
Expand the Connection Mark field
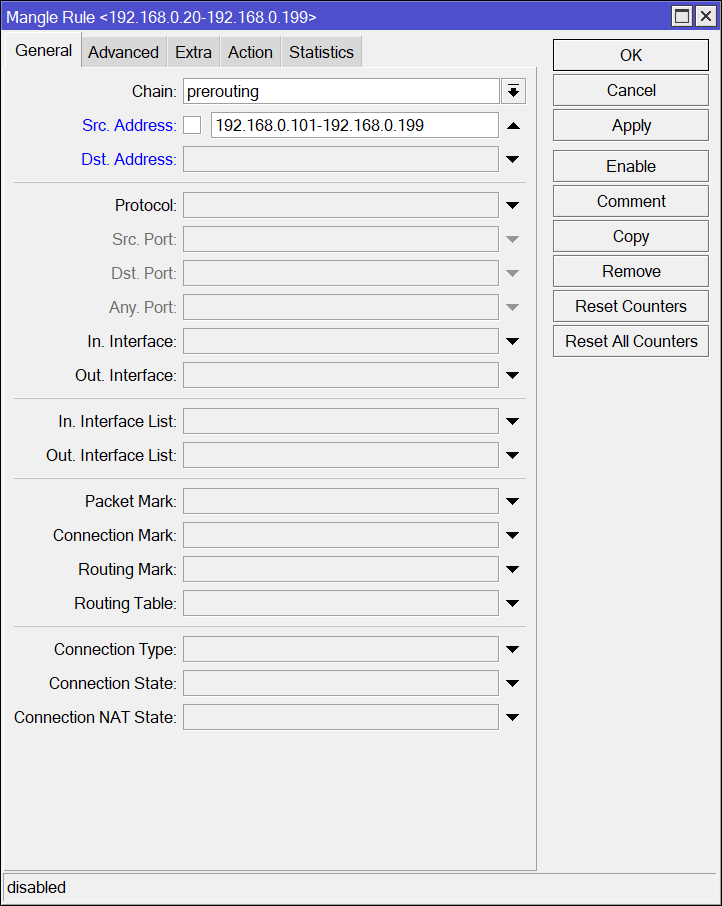[513, 536]
